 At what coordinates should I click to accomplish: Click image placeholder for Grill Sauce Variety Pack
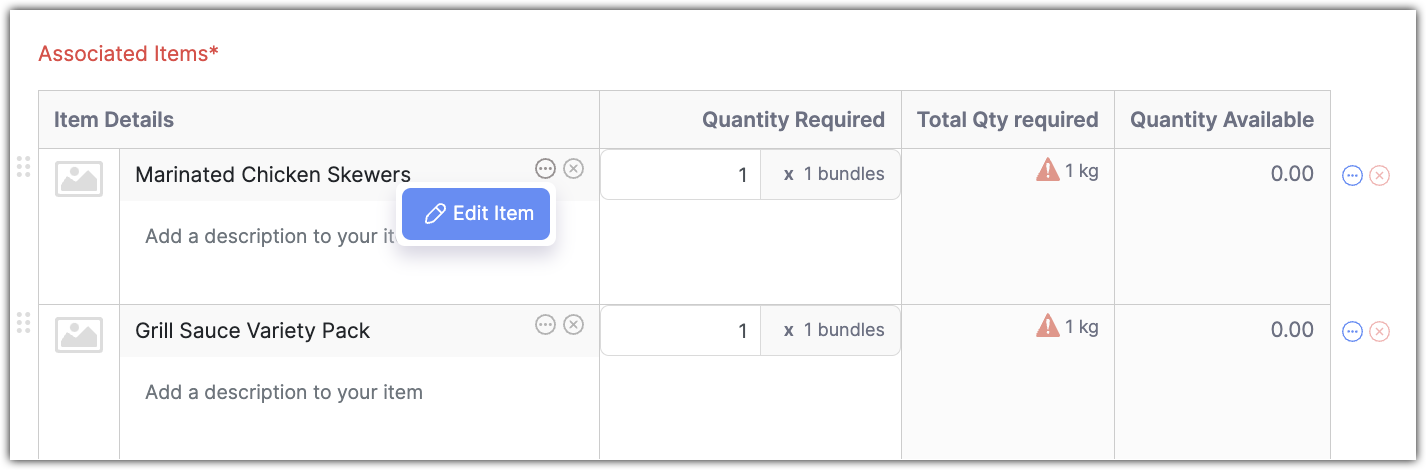[79, 334]
